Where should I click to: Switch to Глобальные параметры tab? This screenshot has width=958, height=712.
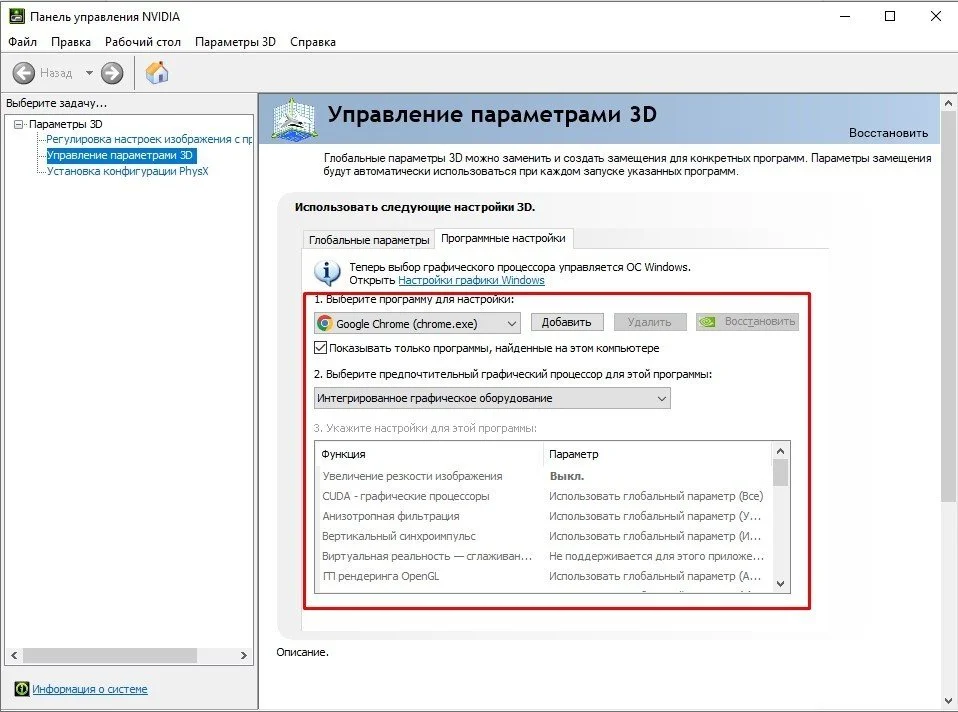click(x=369, y=240)
